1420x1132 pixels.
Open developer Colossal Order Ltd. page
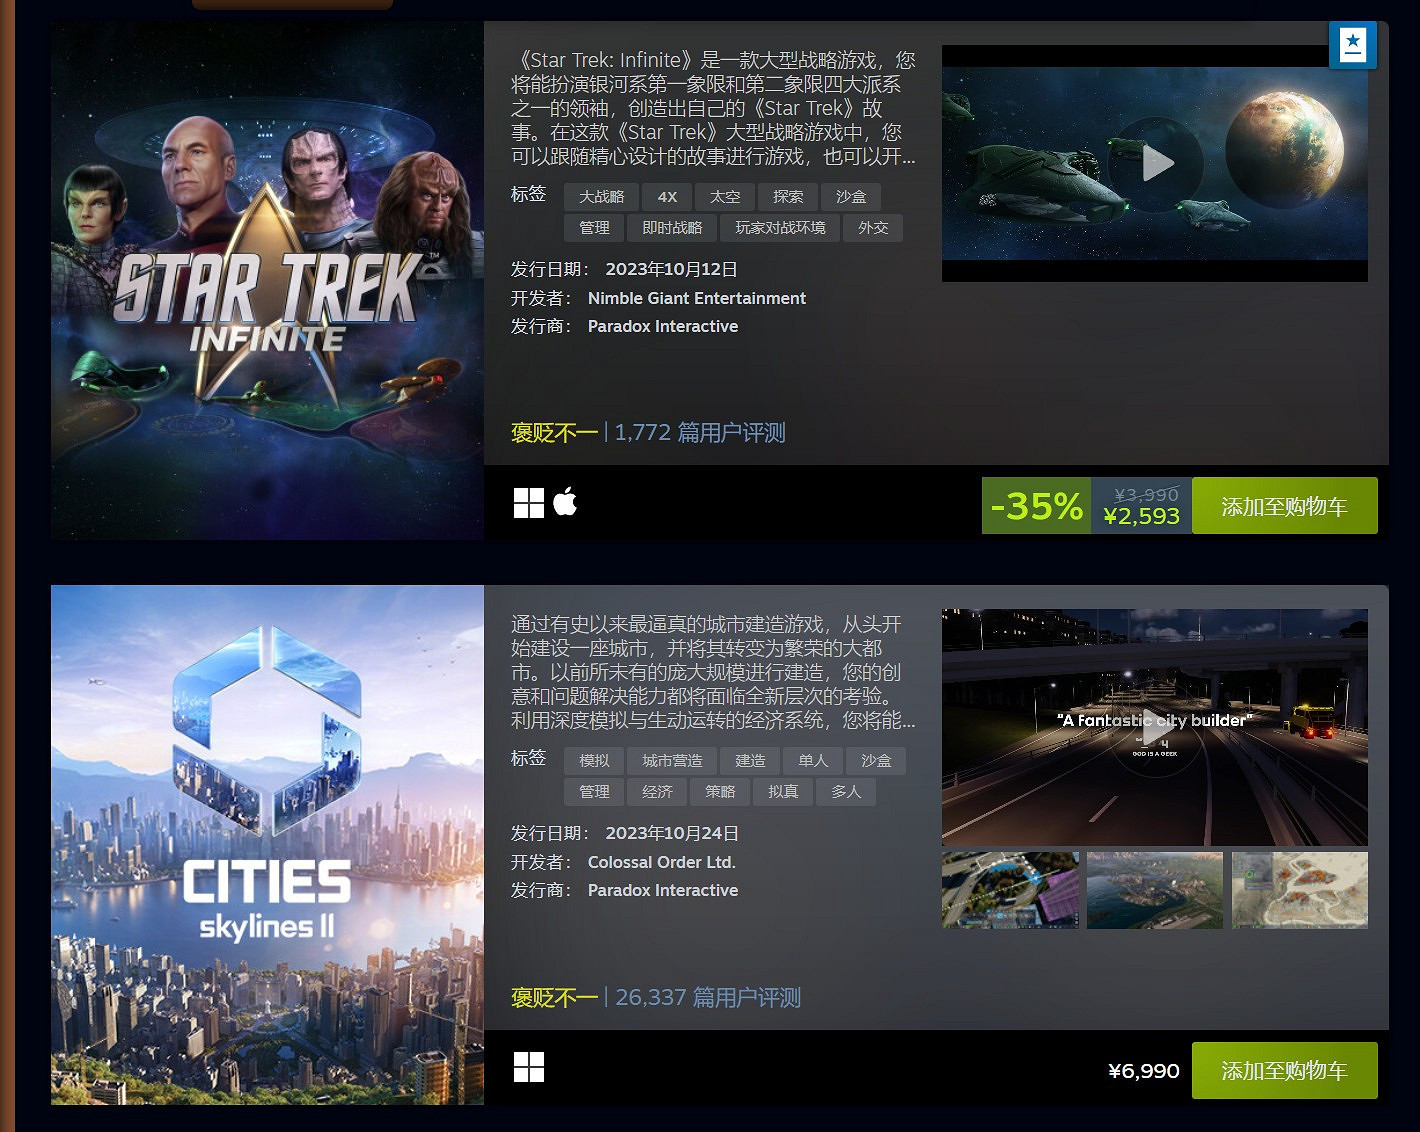tap(661, 862)
